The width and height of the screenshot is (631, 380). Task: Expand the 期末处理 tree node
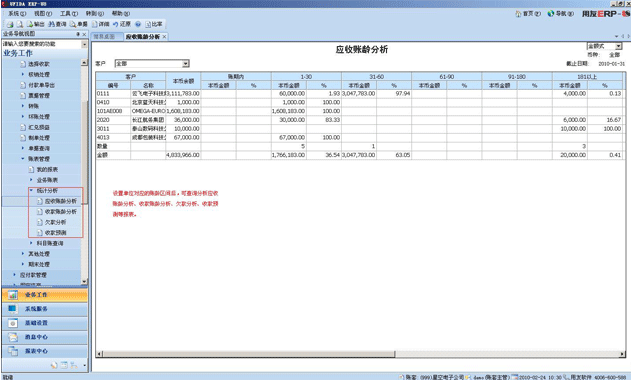pyautogui.click(x=23, y=264)
